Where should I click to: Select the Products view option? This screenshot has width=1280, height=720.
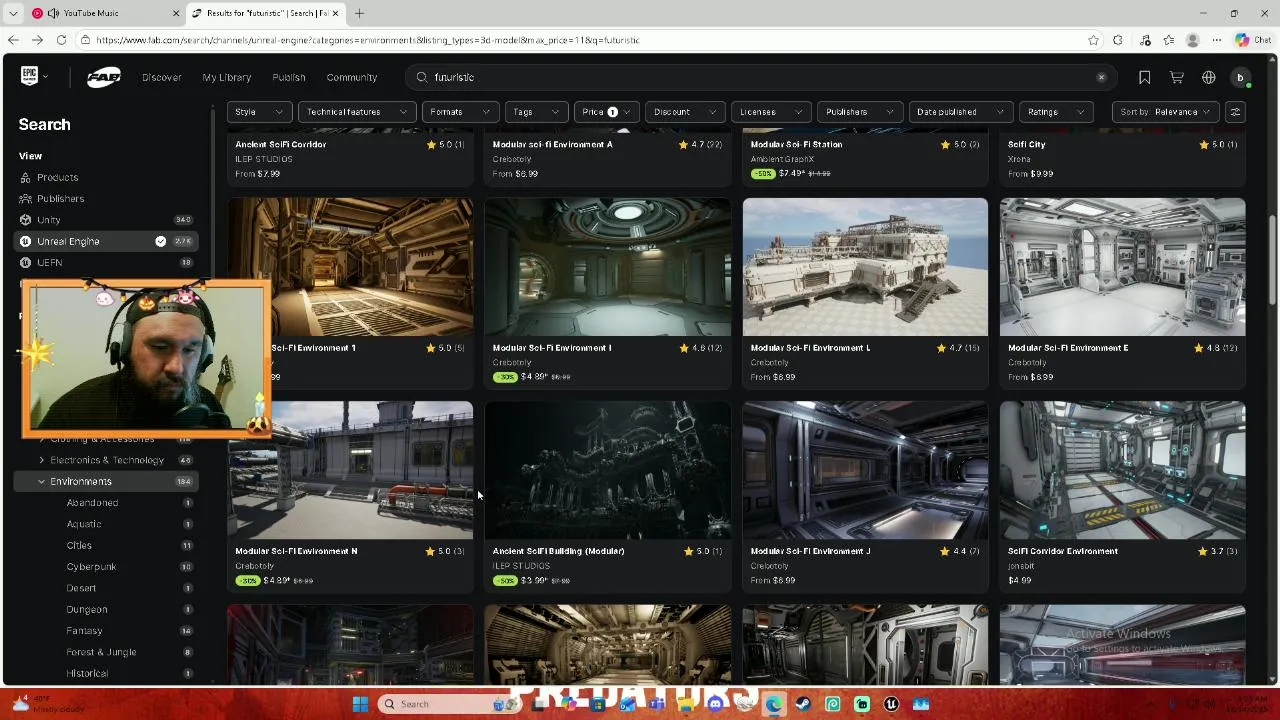tap(57, 177)
